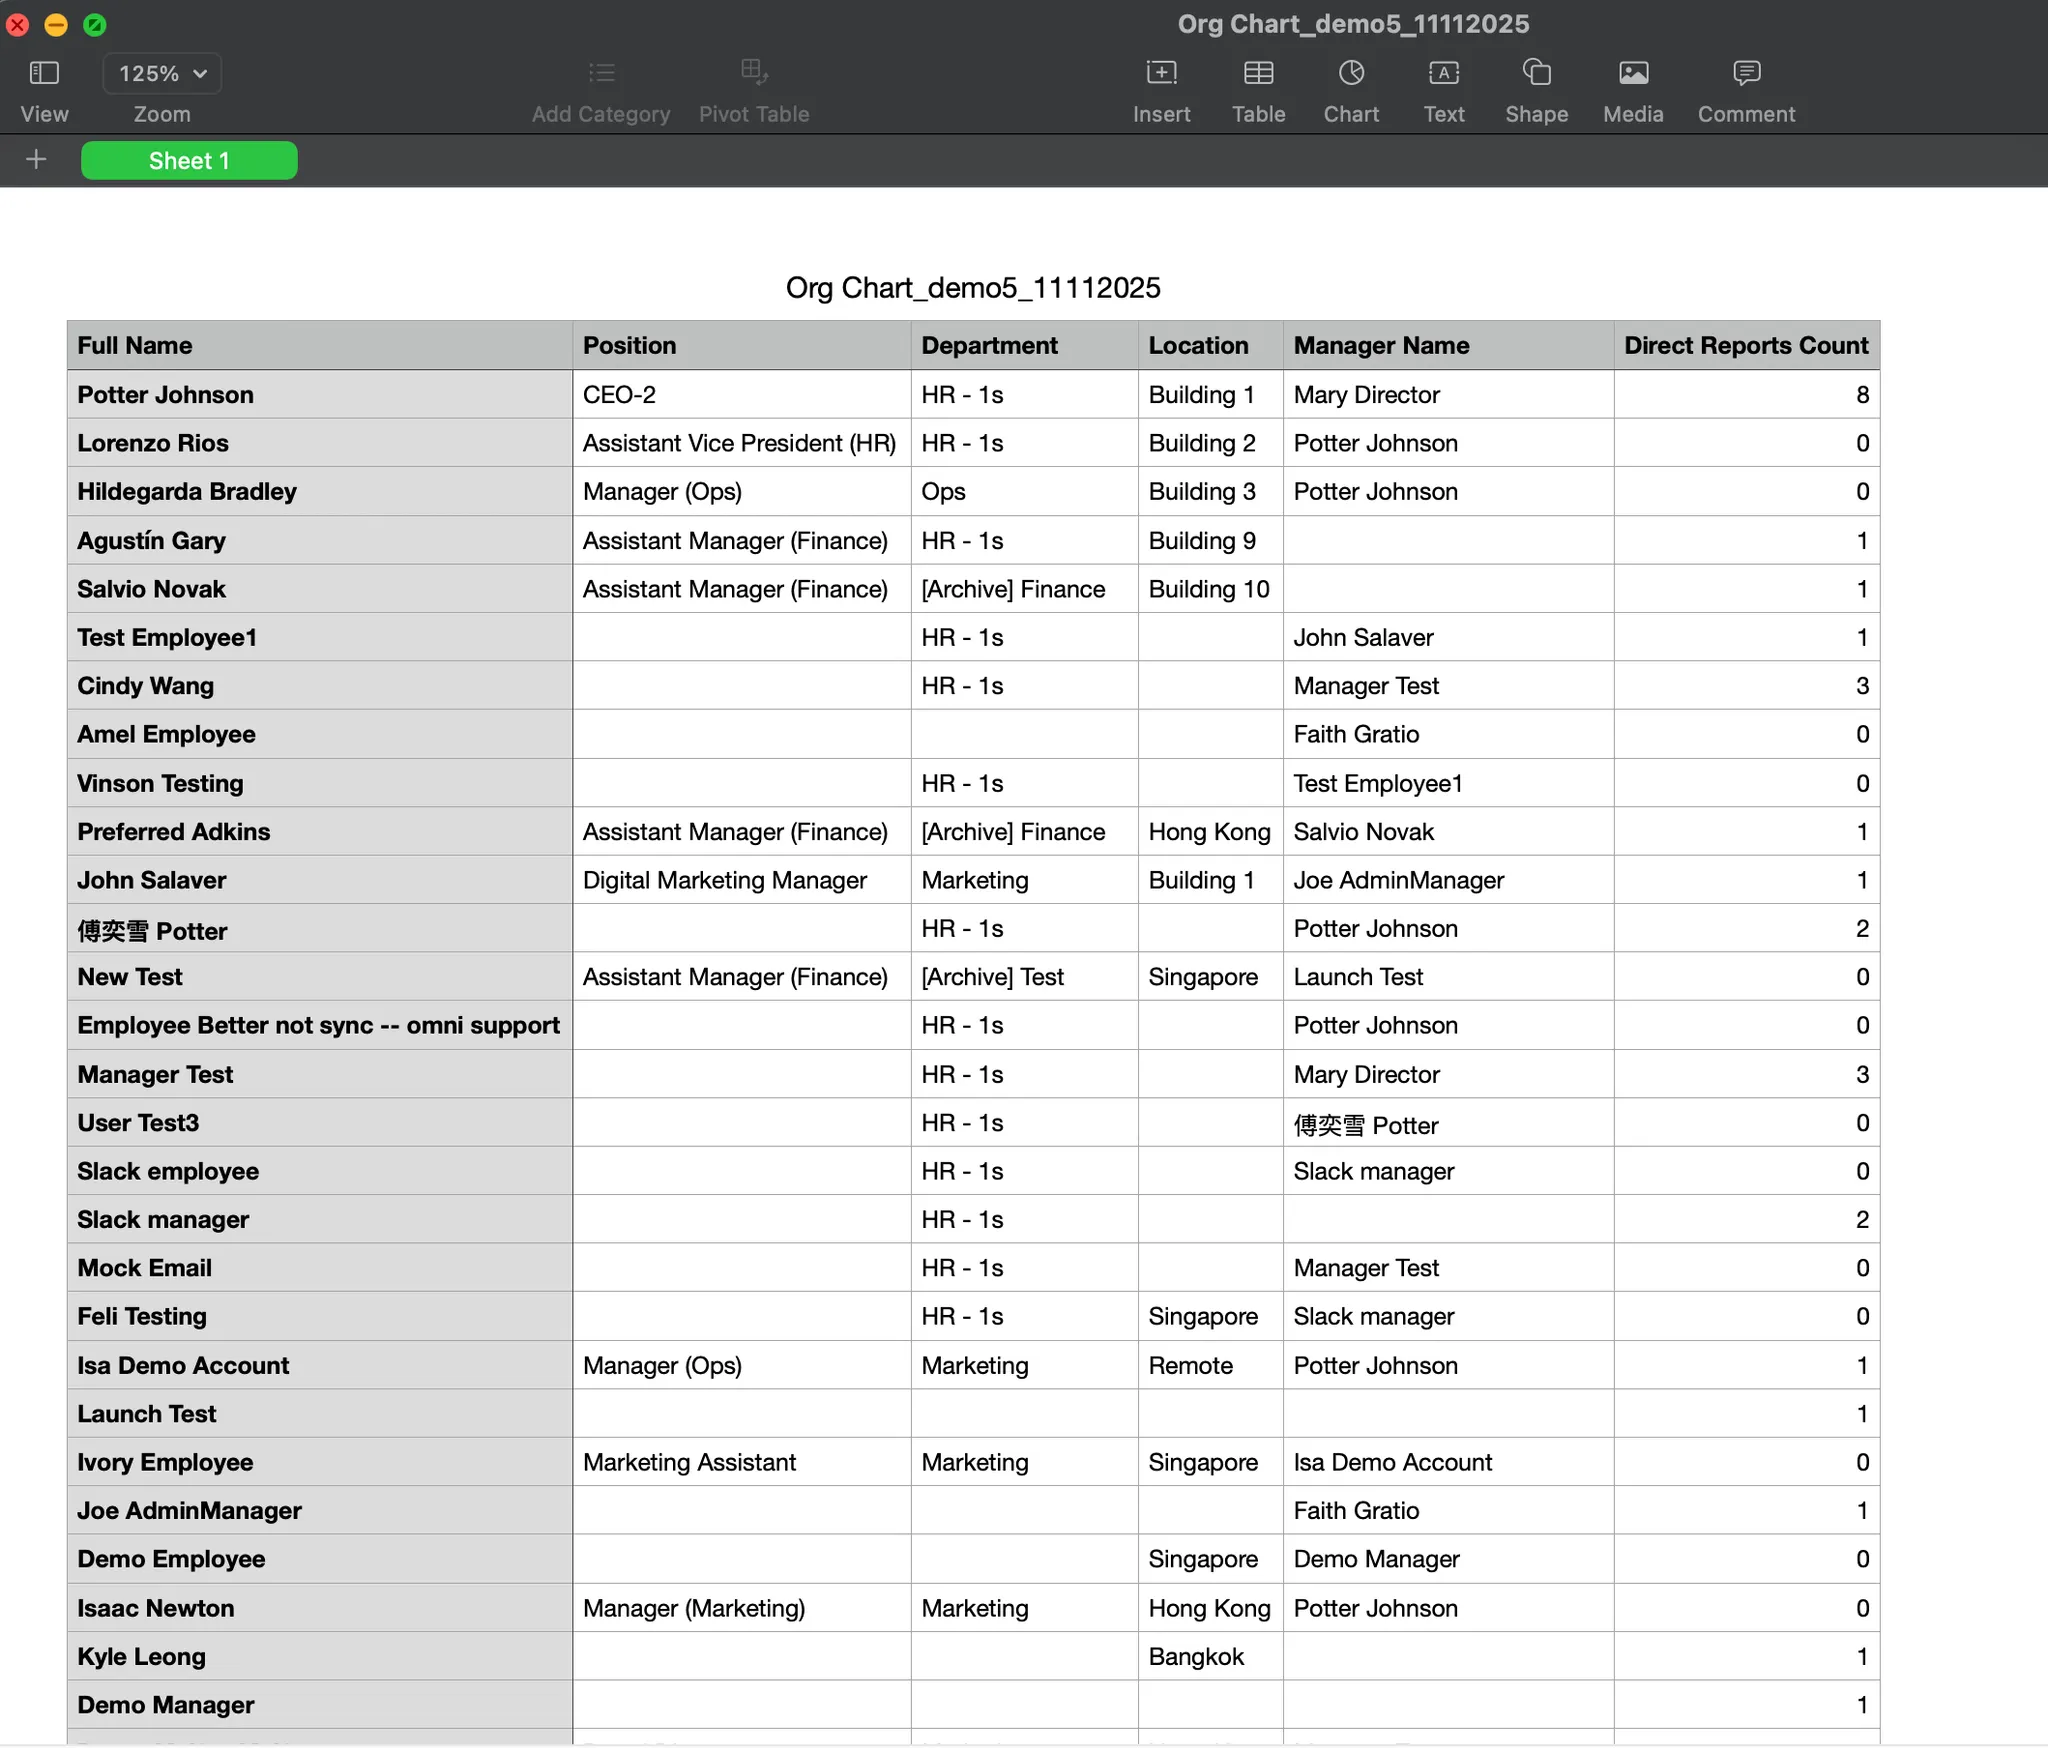Click the Insert toolbar icon

click(1161, 73)
